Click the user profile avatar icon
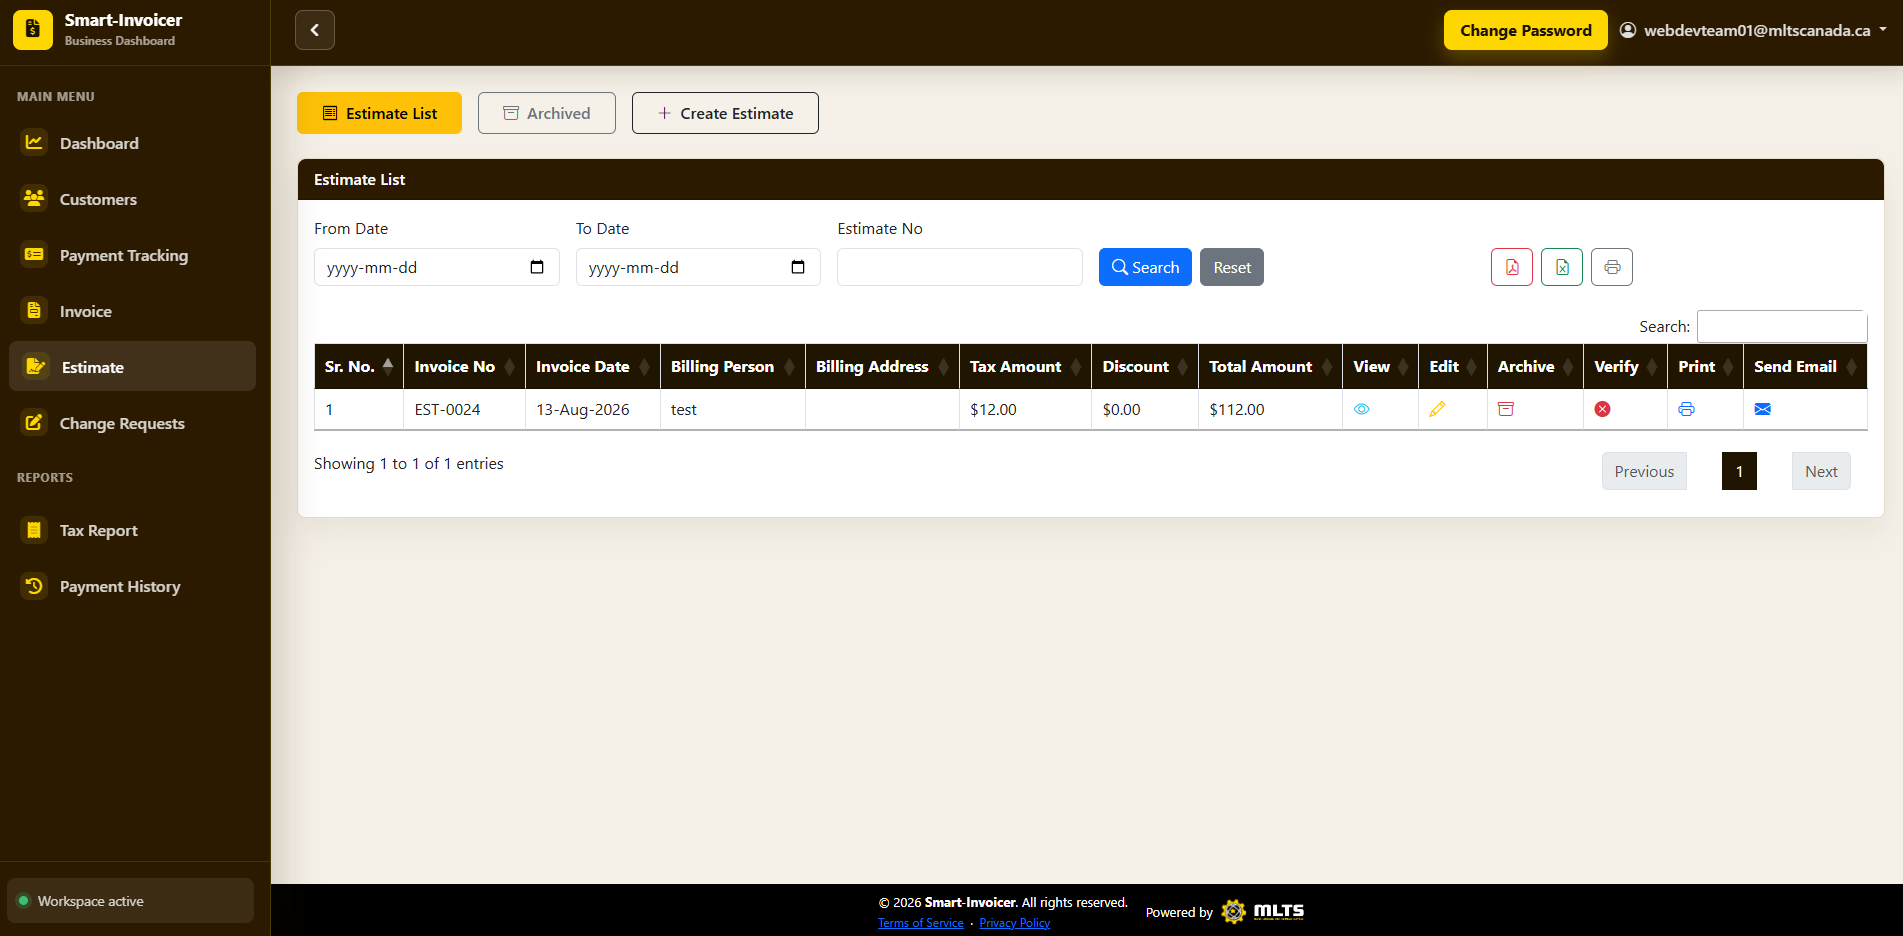The width and height of the screenshot is (1903, 936). point(1628,30)
